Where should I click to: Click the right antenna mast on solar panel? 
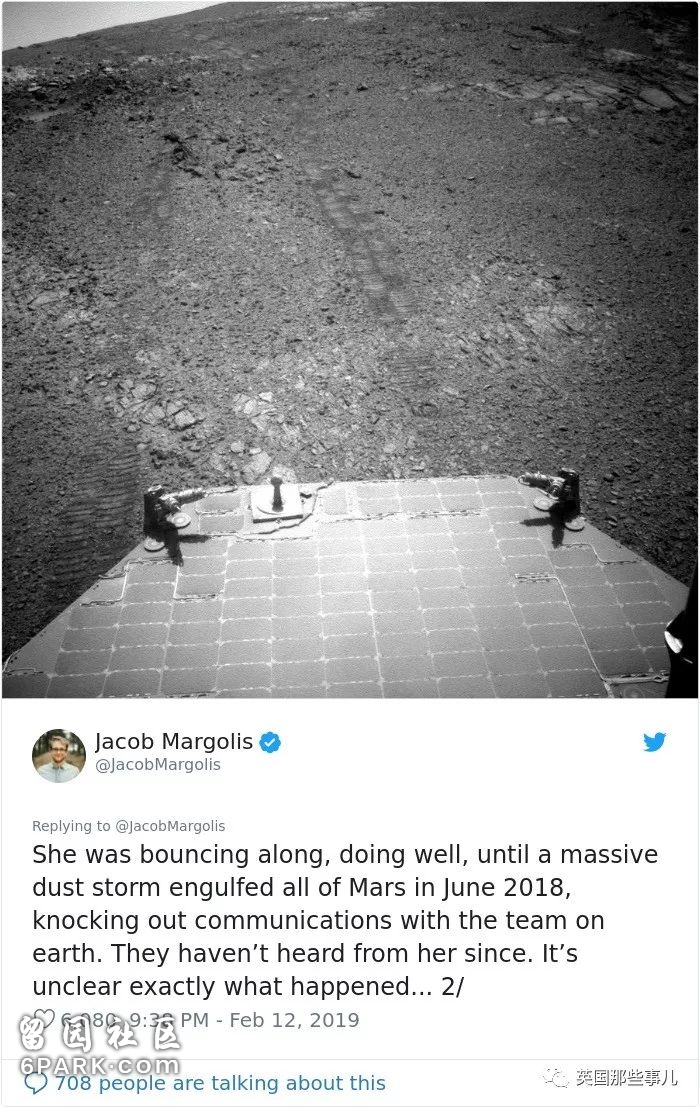click(x=557, y=500)
